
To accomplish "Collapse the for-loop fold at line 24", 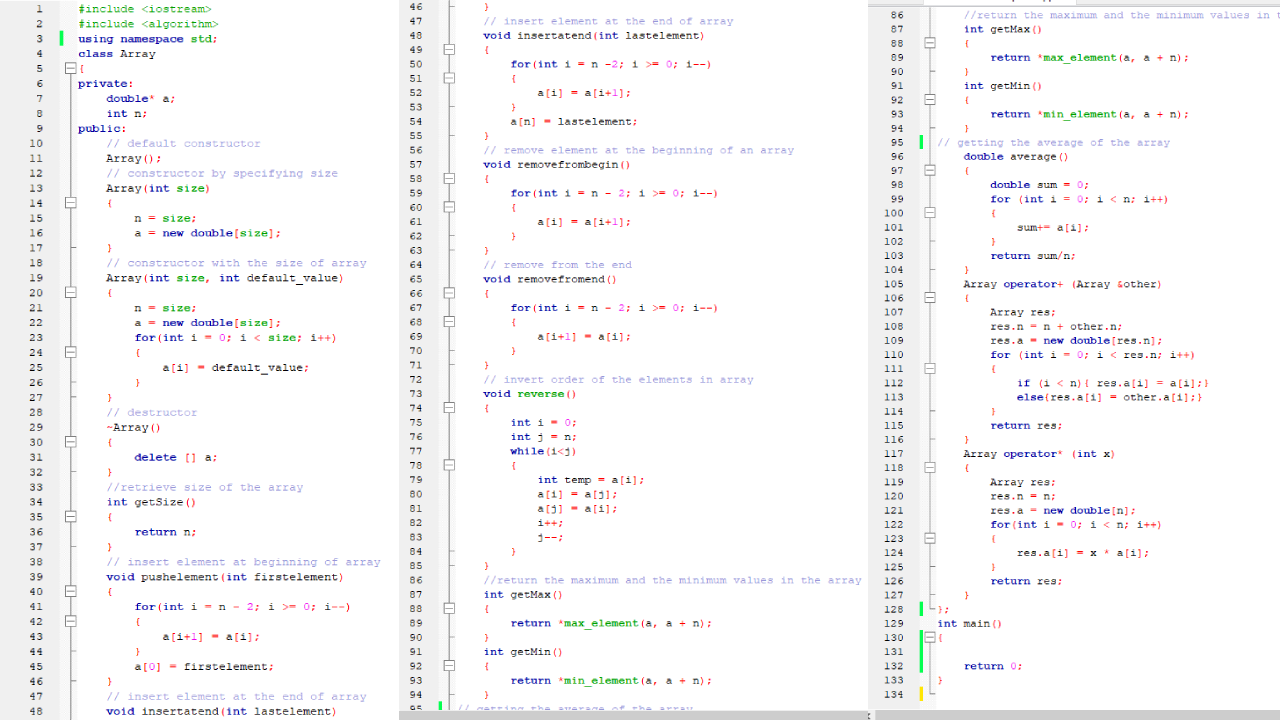I will coord(71,353).
